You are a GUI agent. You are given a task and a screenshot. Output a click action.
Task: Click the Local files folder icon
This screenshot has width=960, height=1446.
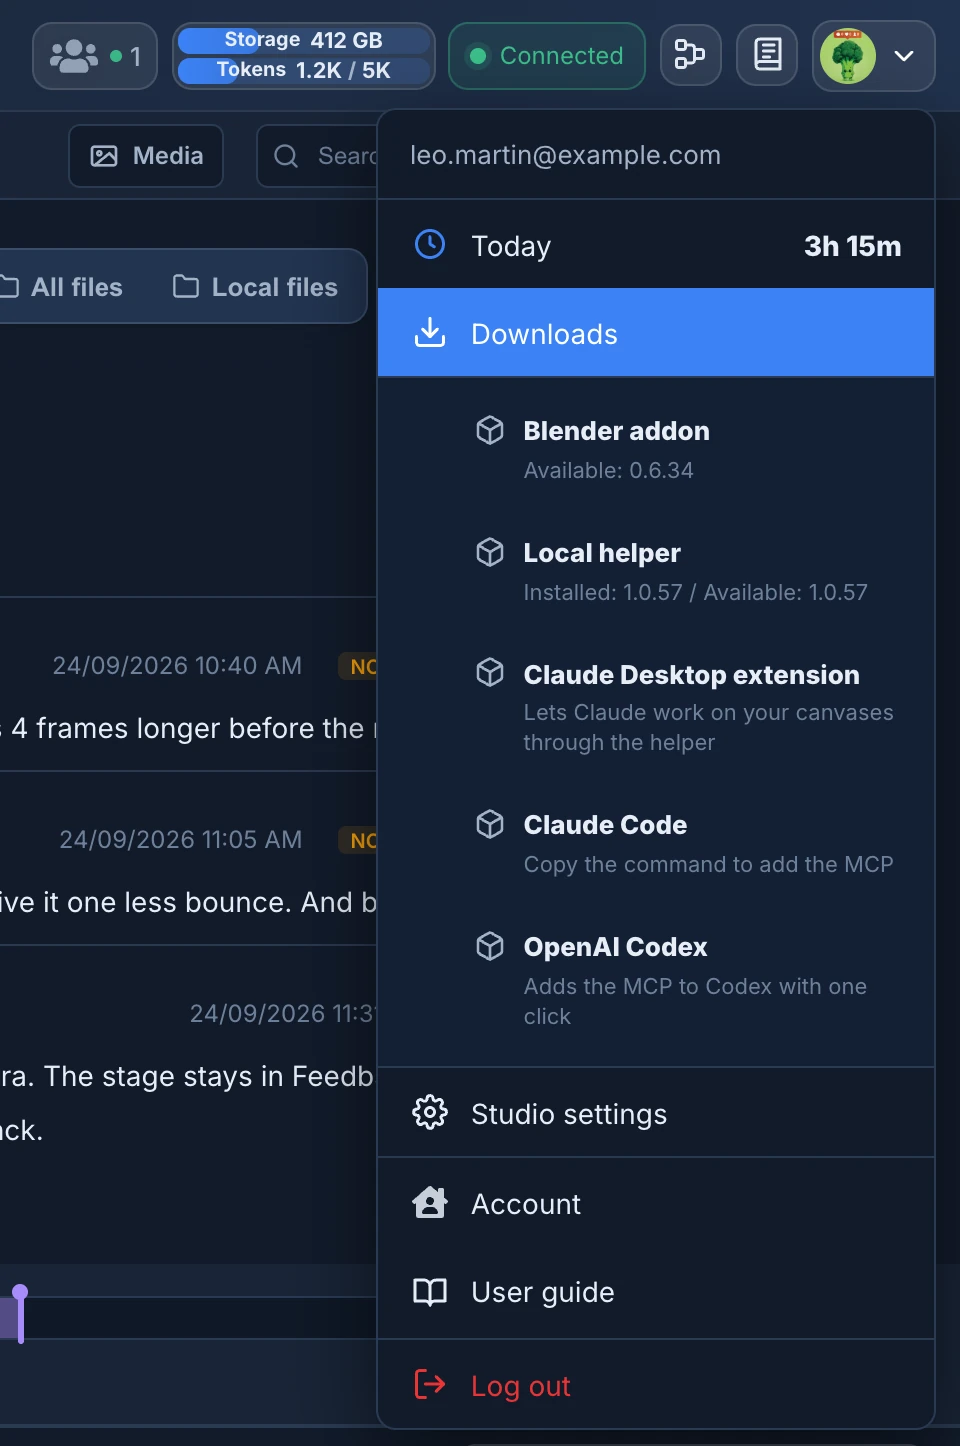[186, 287]
